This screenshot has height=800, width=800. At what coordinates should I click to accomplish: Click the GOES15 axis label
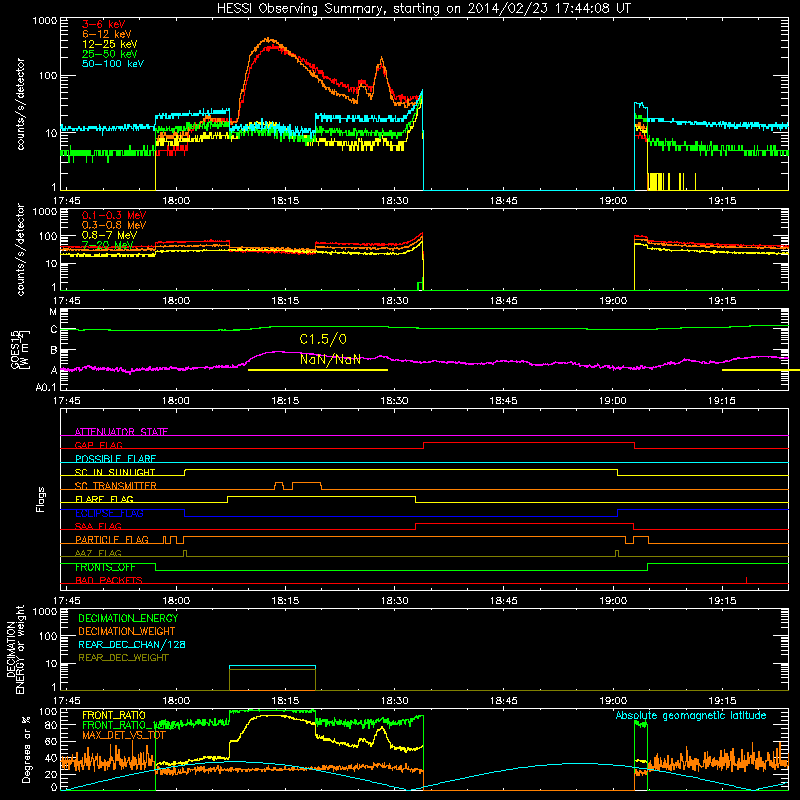coord(16,348)
